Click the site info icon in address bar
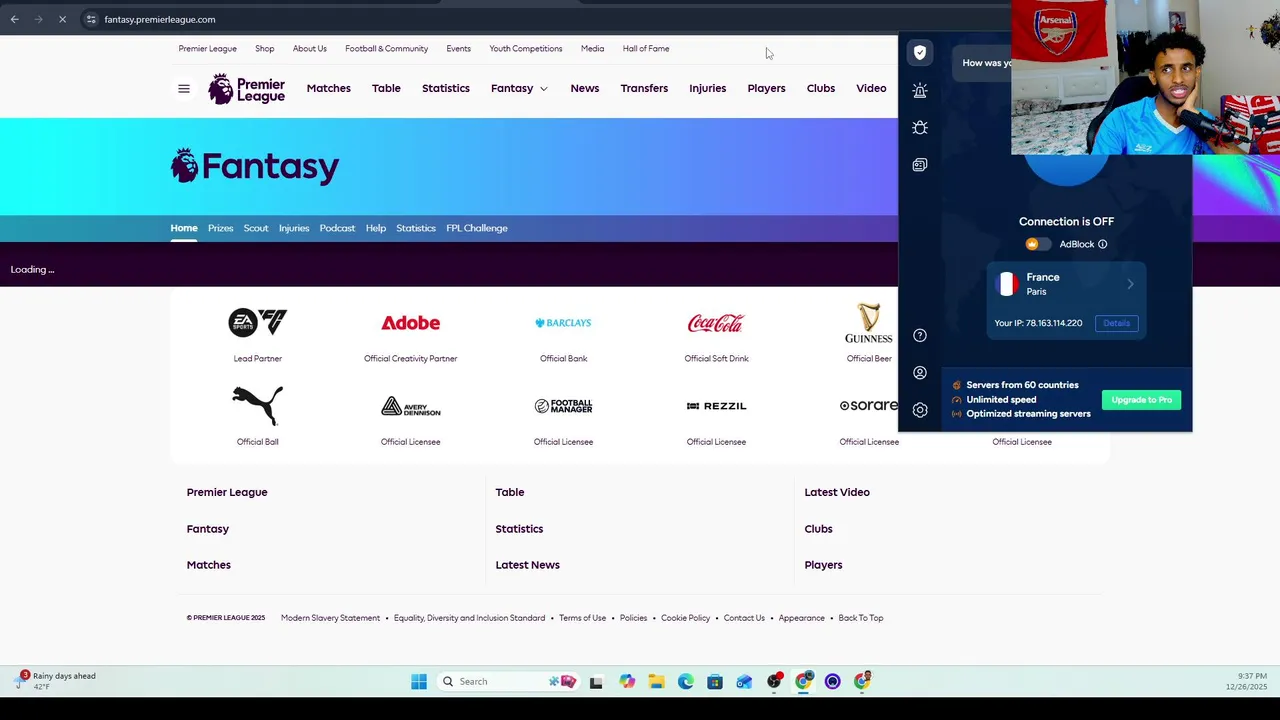 click(90, 19)
